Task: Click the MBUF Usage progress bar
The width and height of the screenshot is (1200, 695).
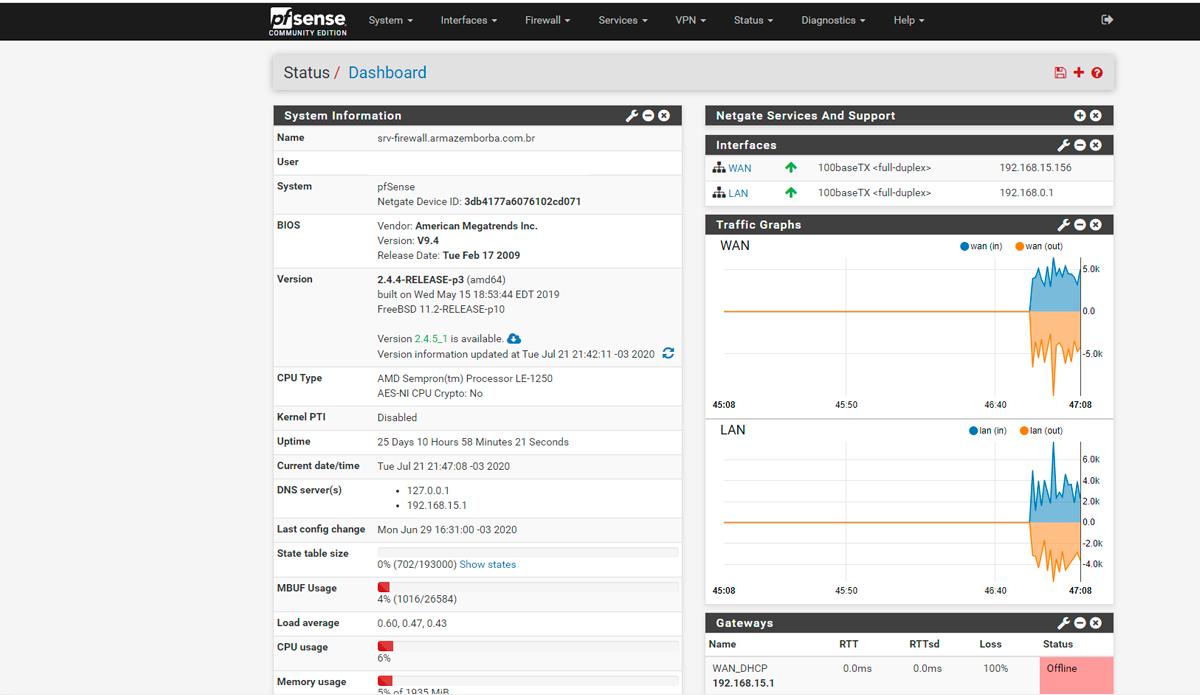Action: pos(527,587)
